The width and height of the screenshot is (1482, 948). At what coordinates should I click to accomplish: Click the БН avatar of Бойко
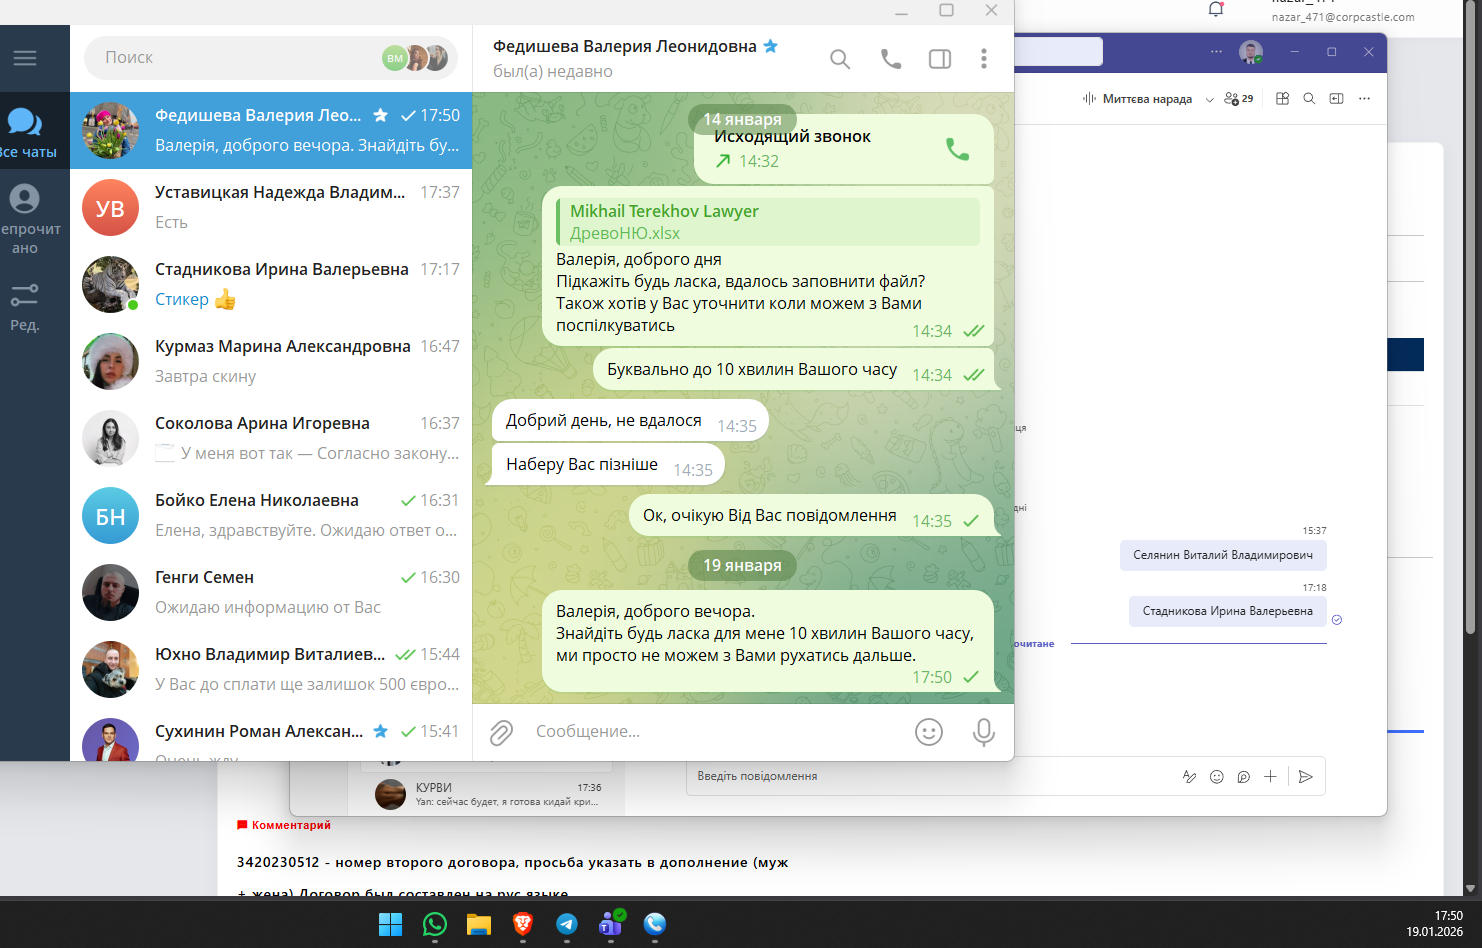click(x=110, y=516)
